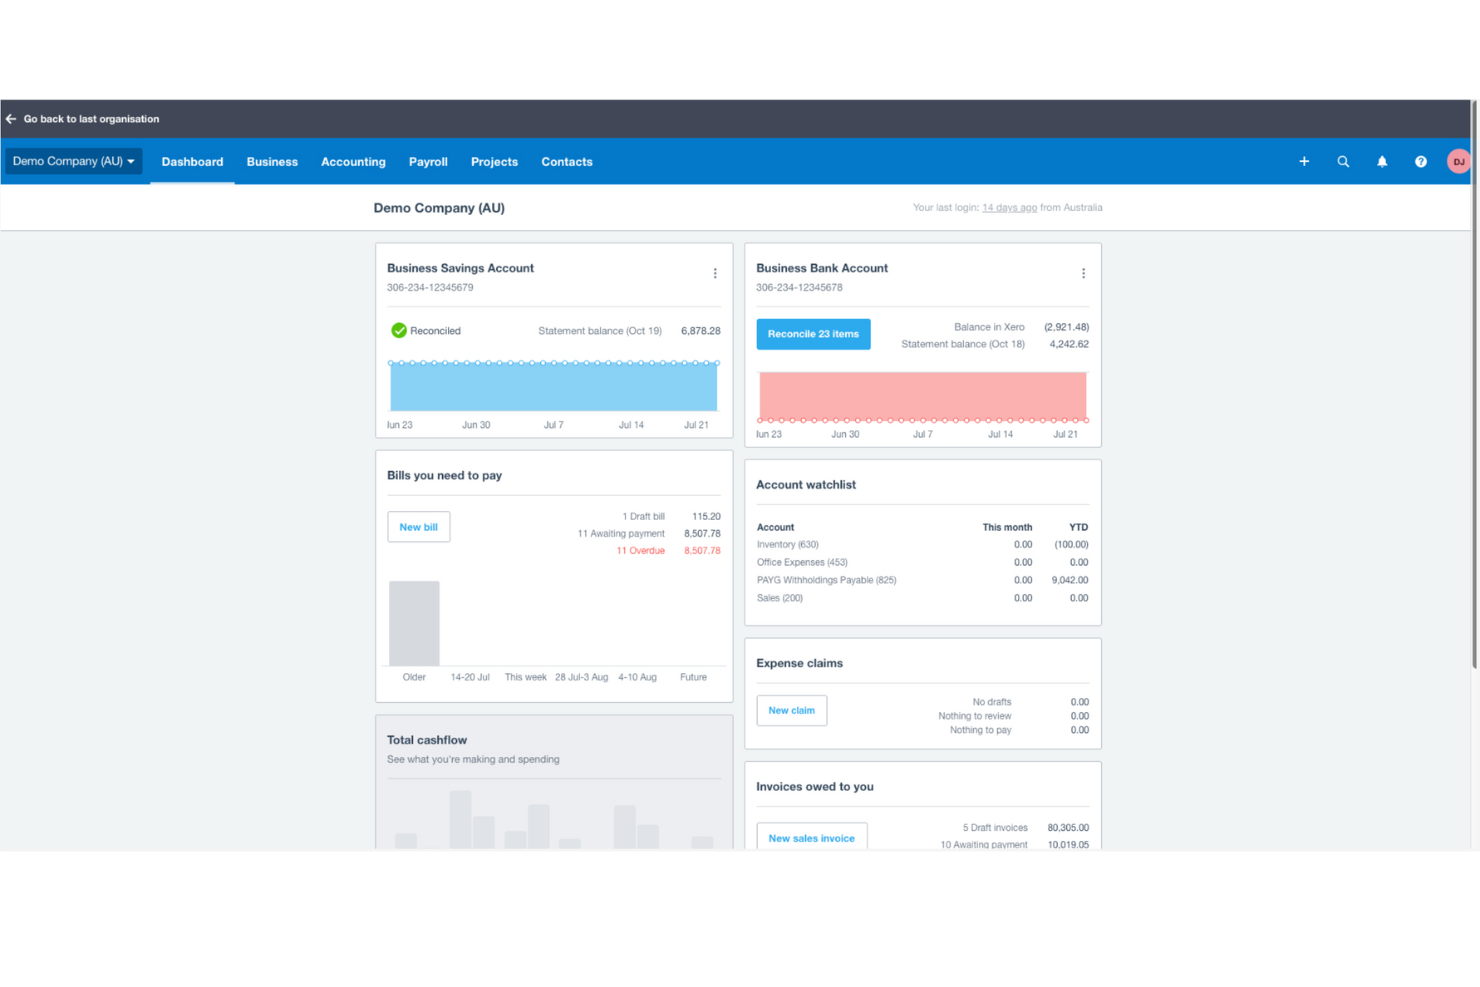The height and width of the screenshot is (987, 1480).
Task: Click the 80,305.00 draft invoices amount
Action: click(1068, 828)
